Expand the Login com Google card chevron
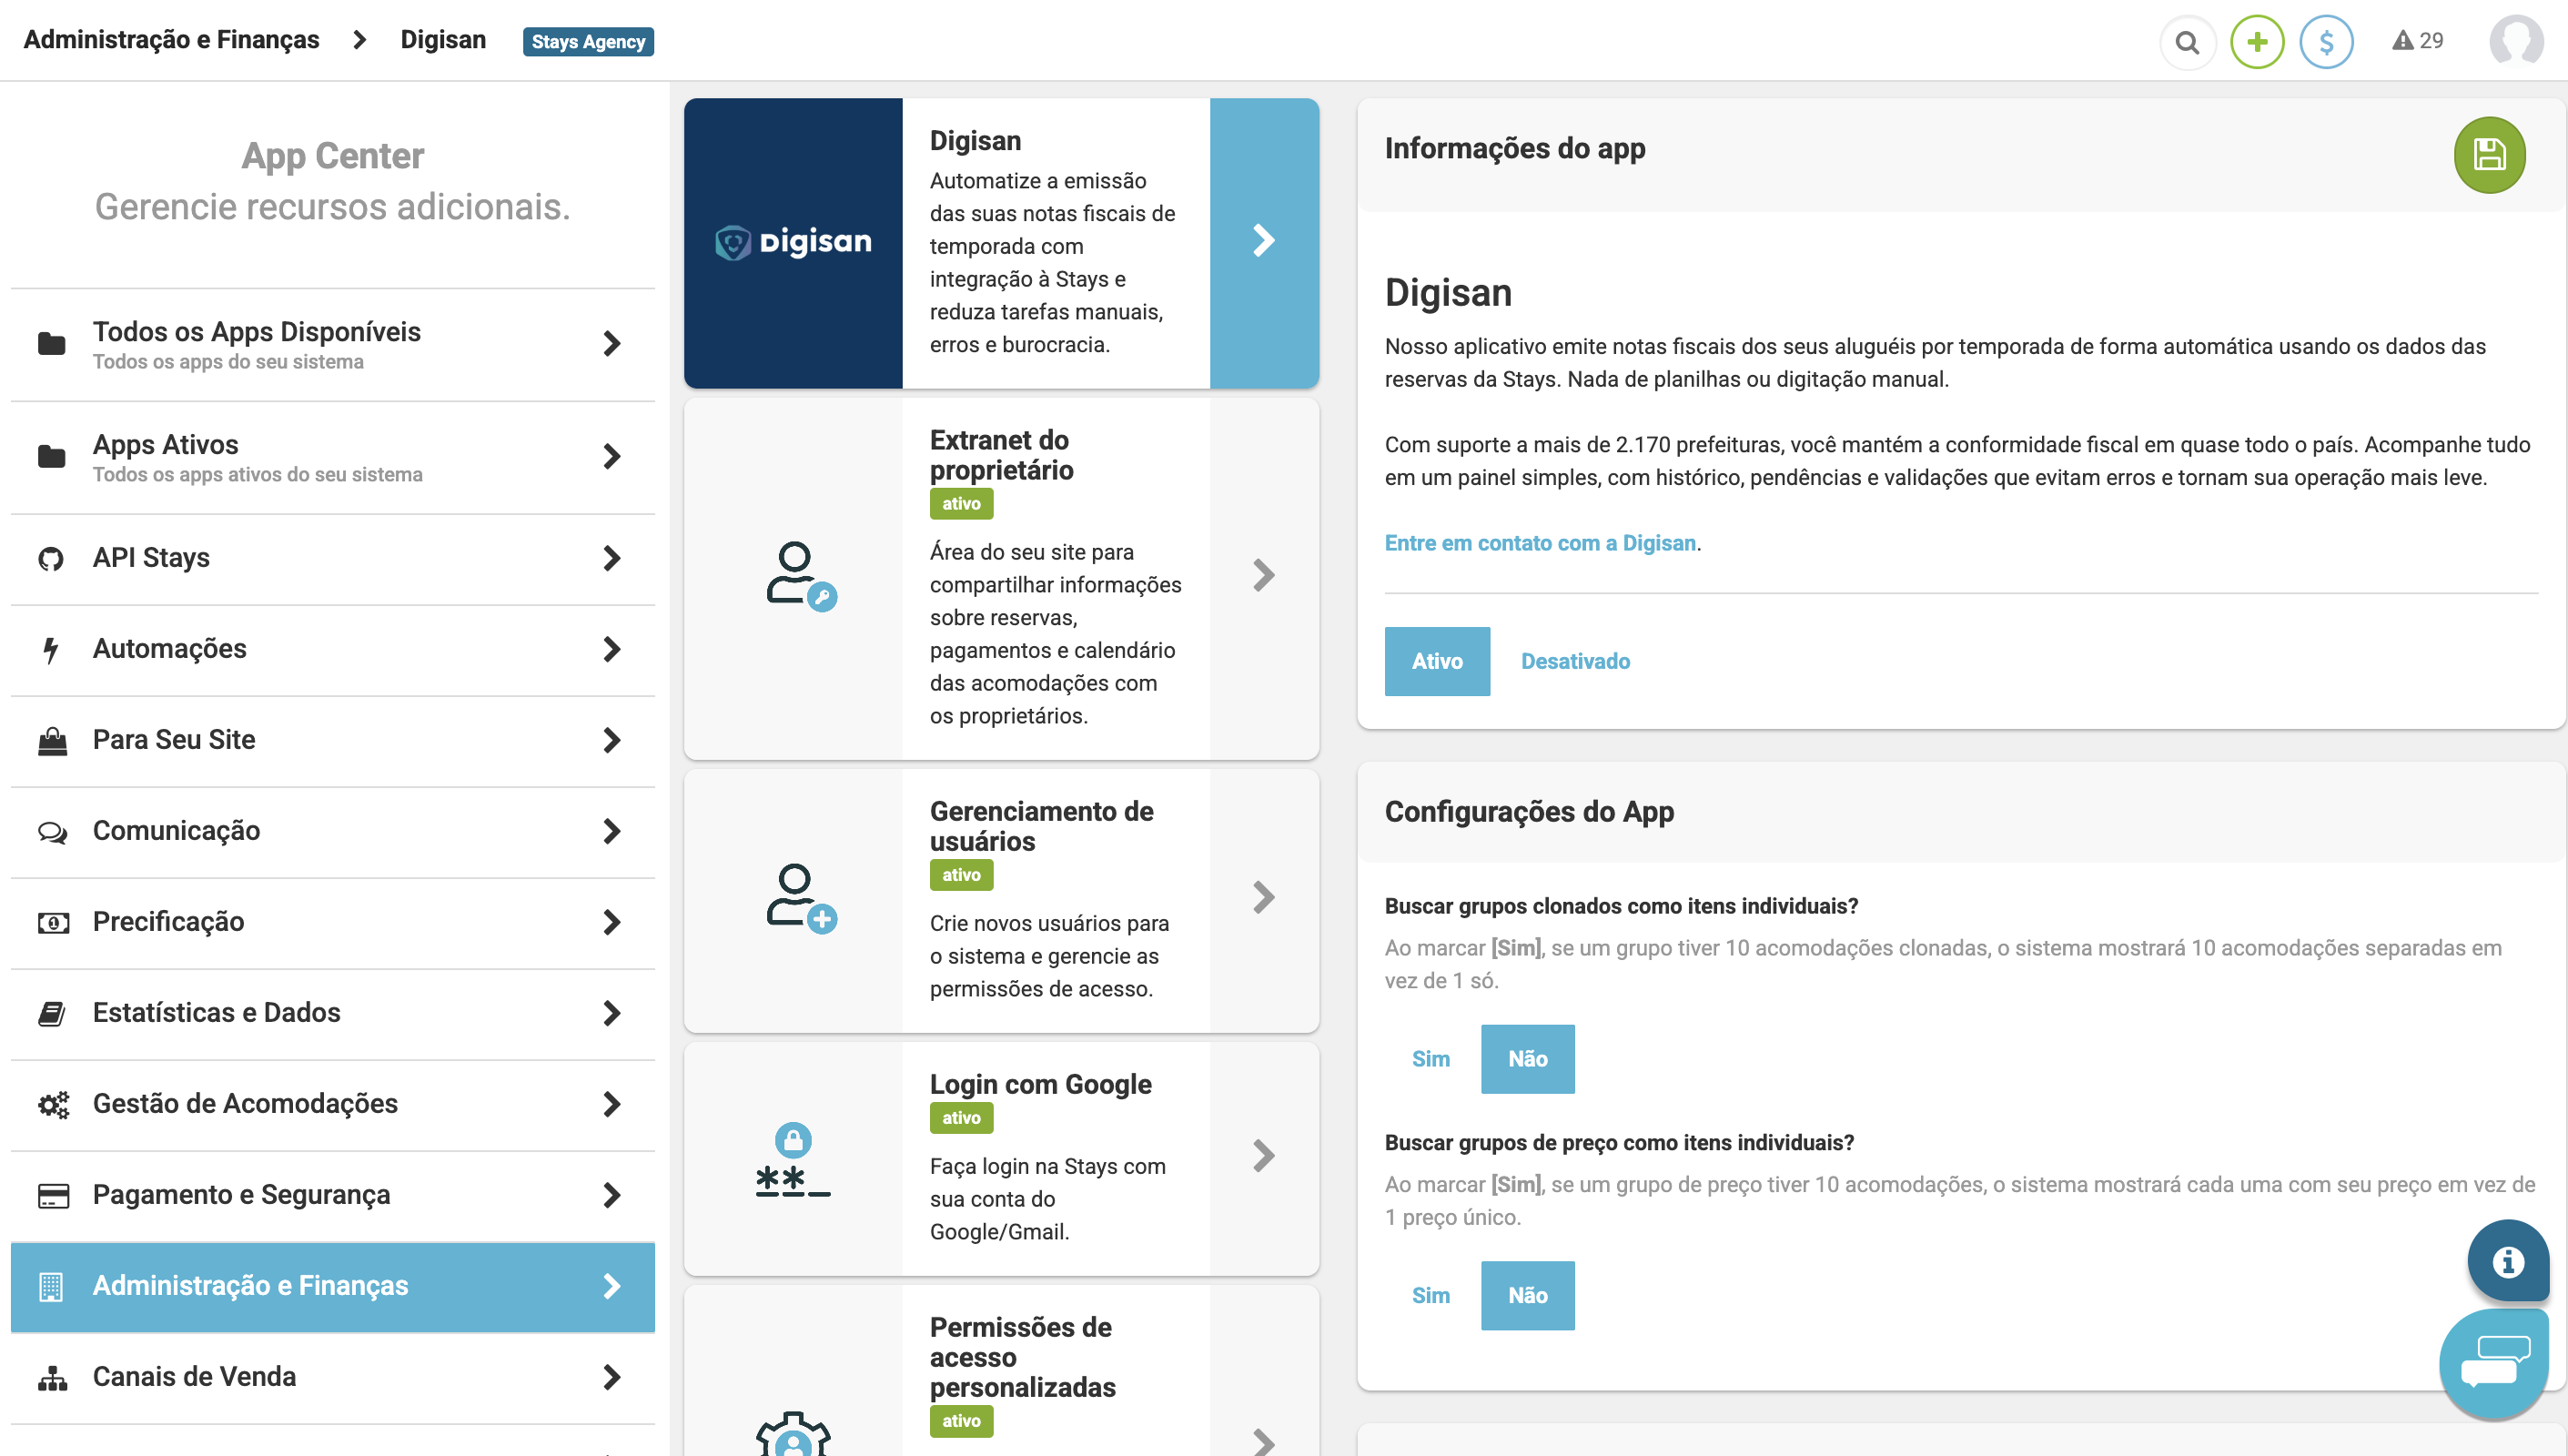 tap(1263, 1156)
